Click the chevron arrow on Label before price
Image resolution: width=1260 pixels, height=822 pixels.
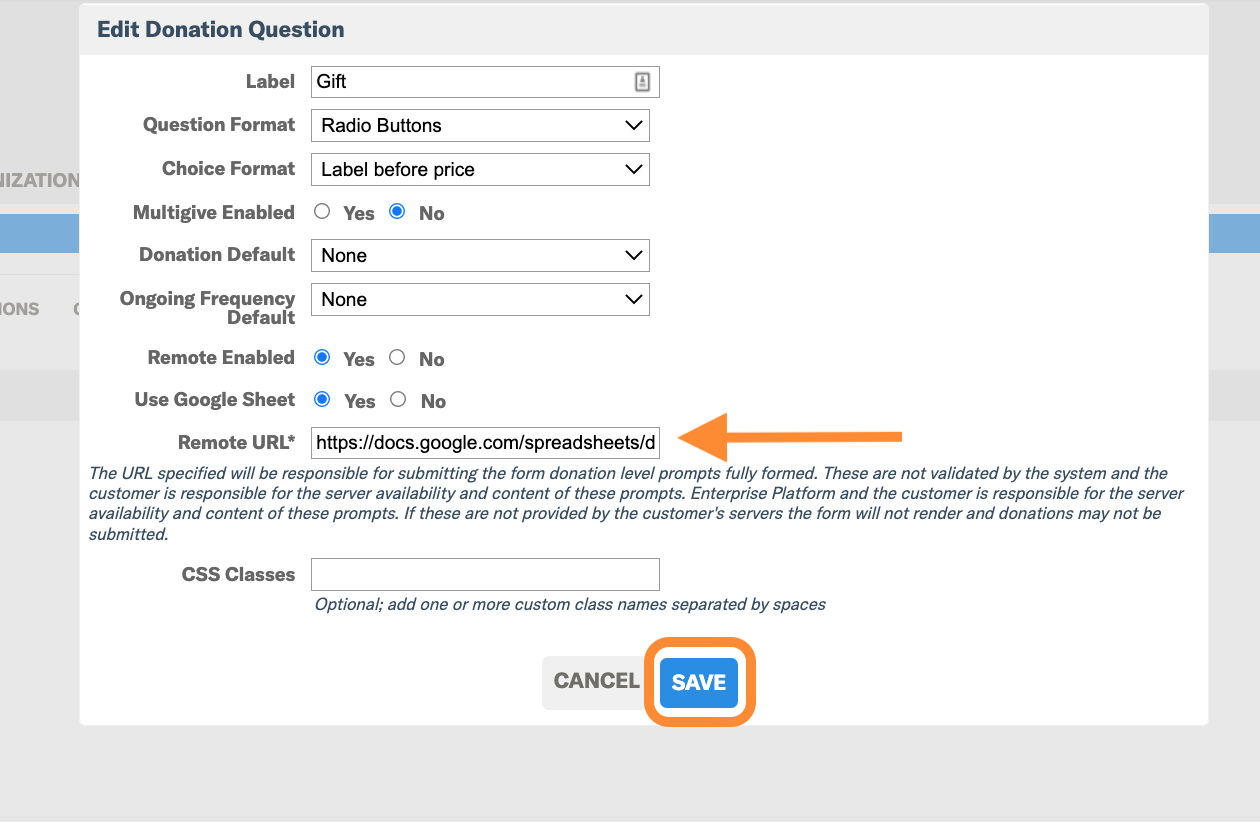click(x=633, y=169)
